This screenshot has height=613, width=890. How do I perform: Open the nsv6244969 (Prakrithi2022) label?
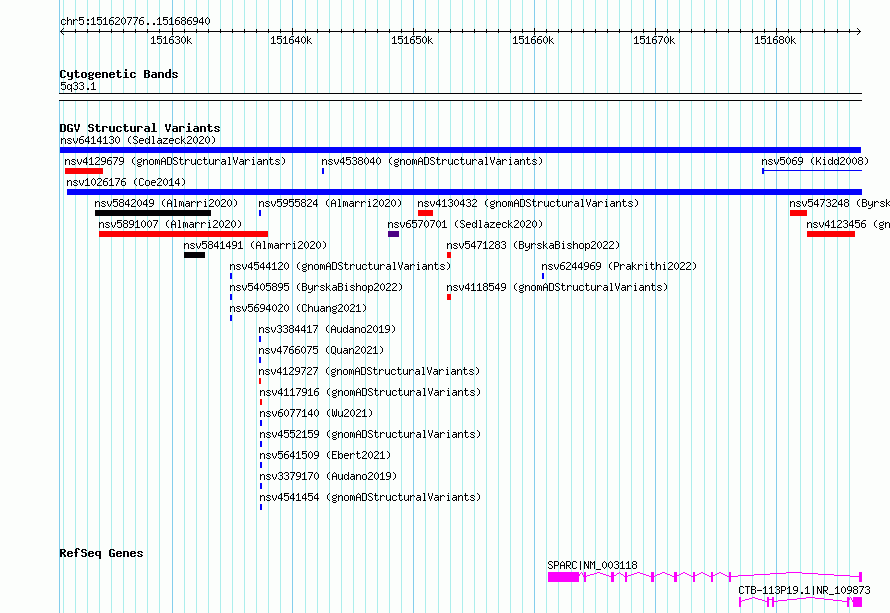point(619,266)
